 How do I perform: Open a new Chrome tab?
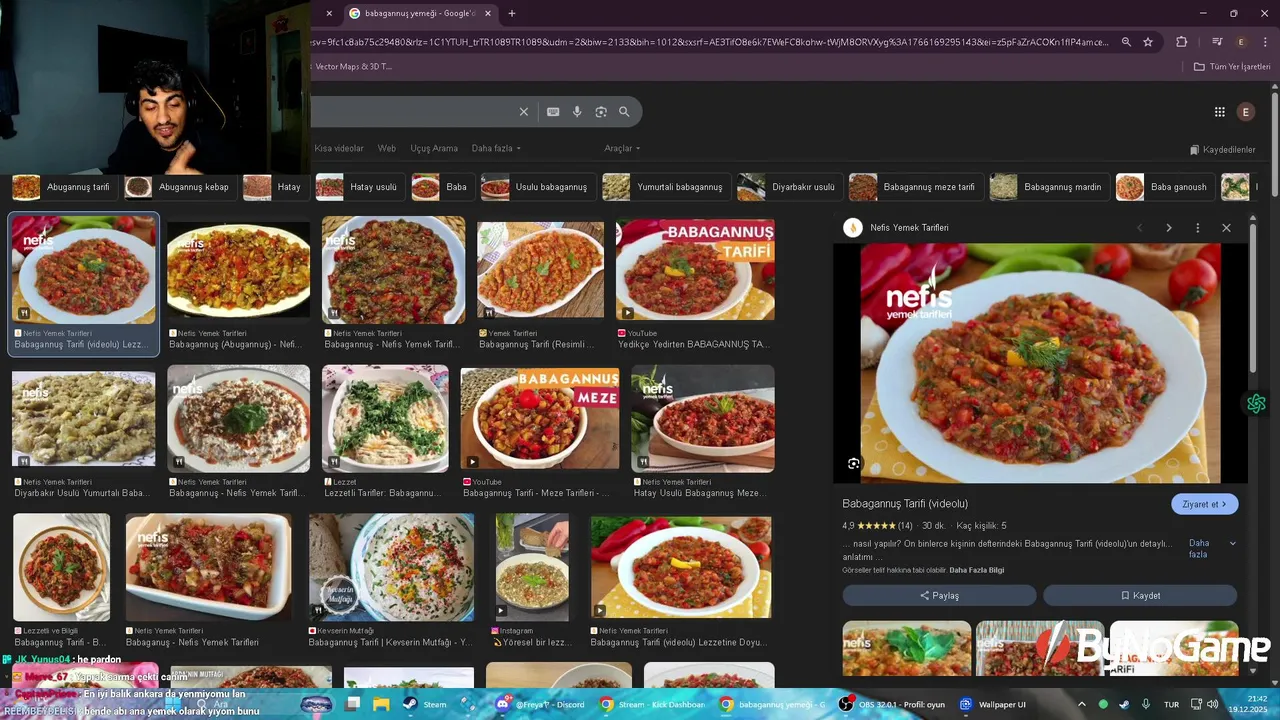click(511, 13)
